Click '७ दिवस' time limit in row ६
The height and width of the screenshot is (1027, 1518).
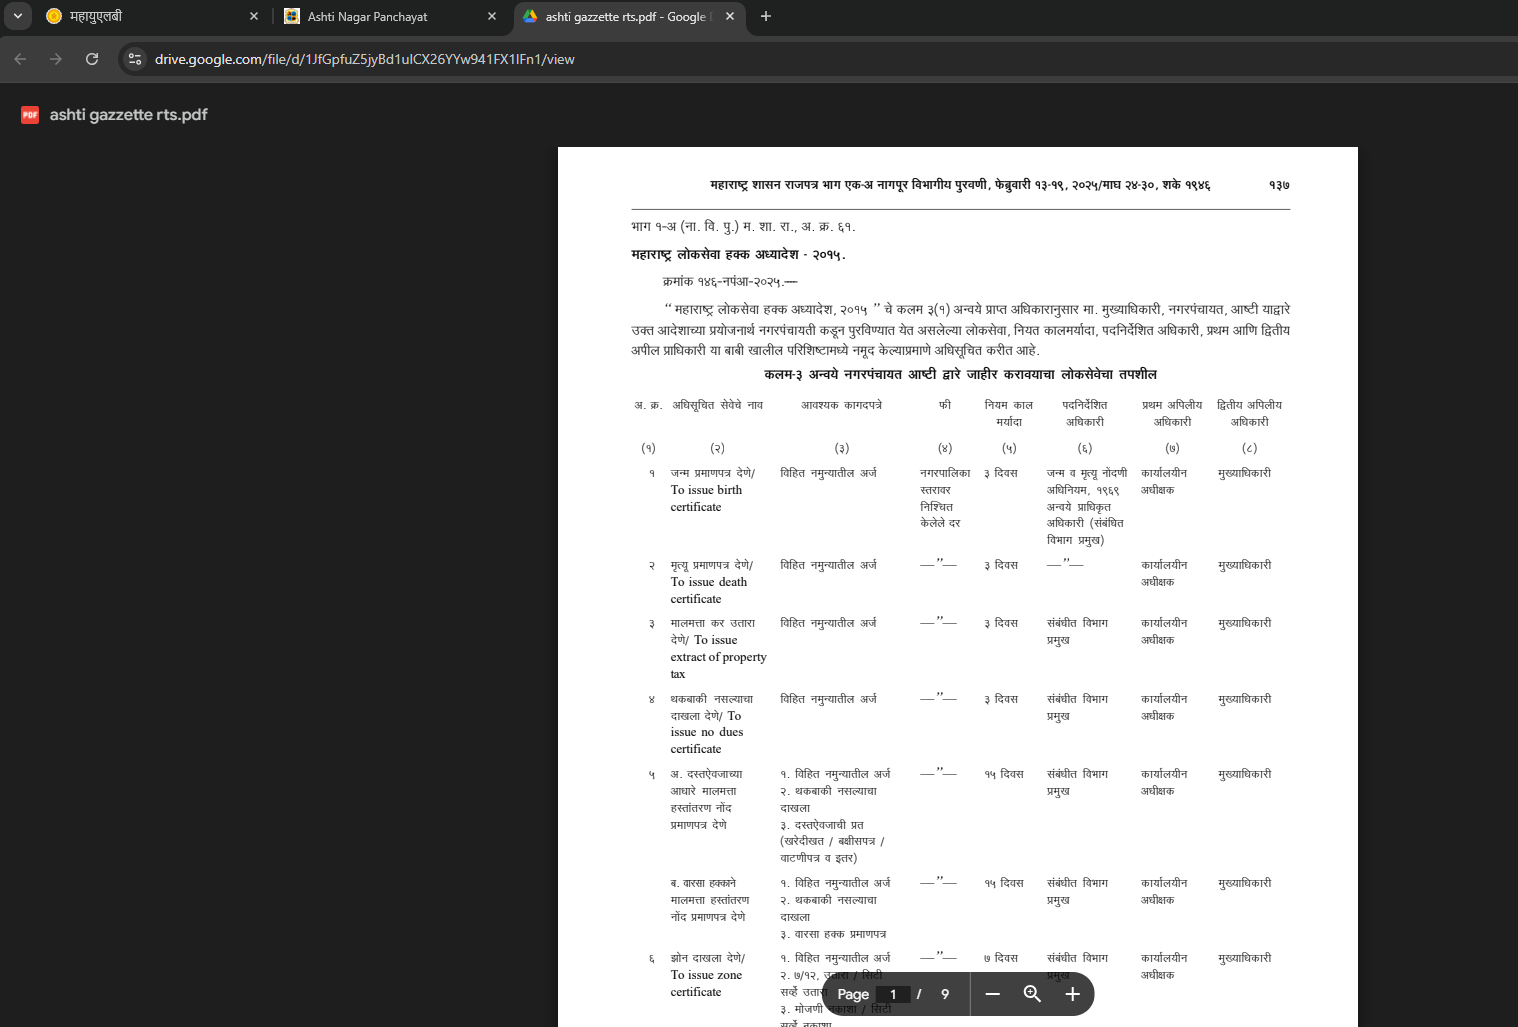tap(1000, 958)
